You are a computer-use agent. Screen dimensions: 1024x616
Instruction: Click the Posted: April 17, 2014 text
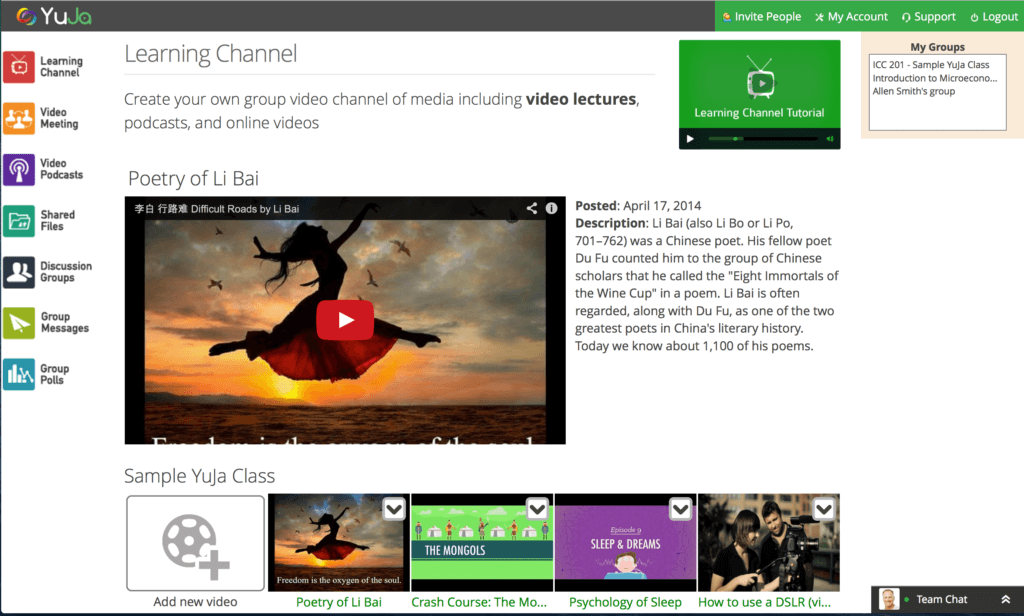638,206
